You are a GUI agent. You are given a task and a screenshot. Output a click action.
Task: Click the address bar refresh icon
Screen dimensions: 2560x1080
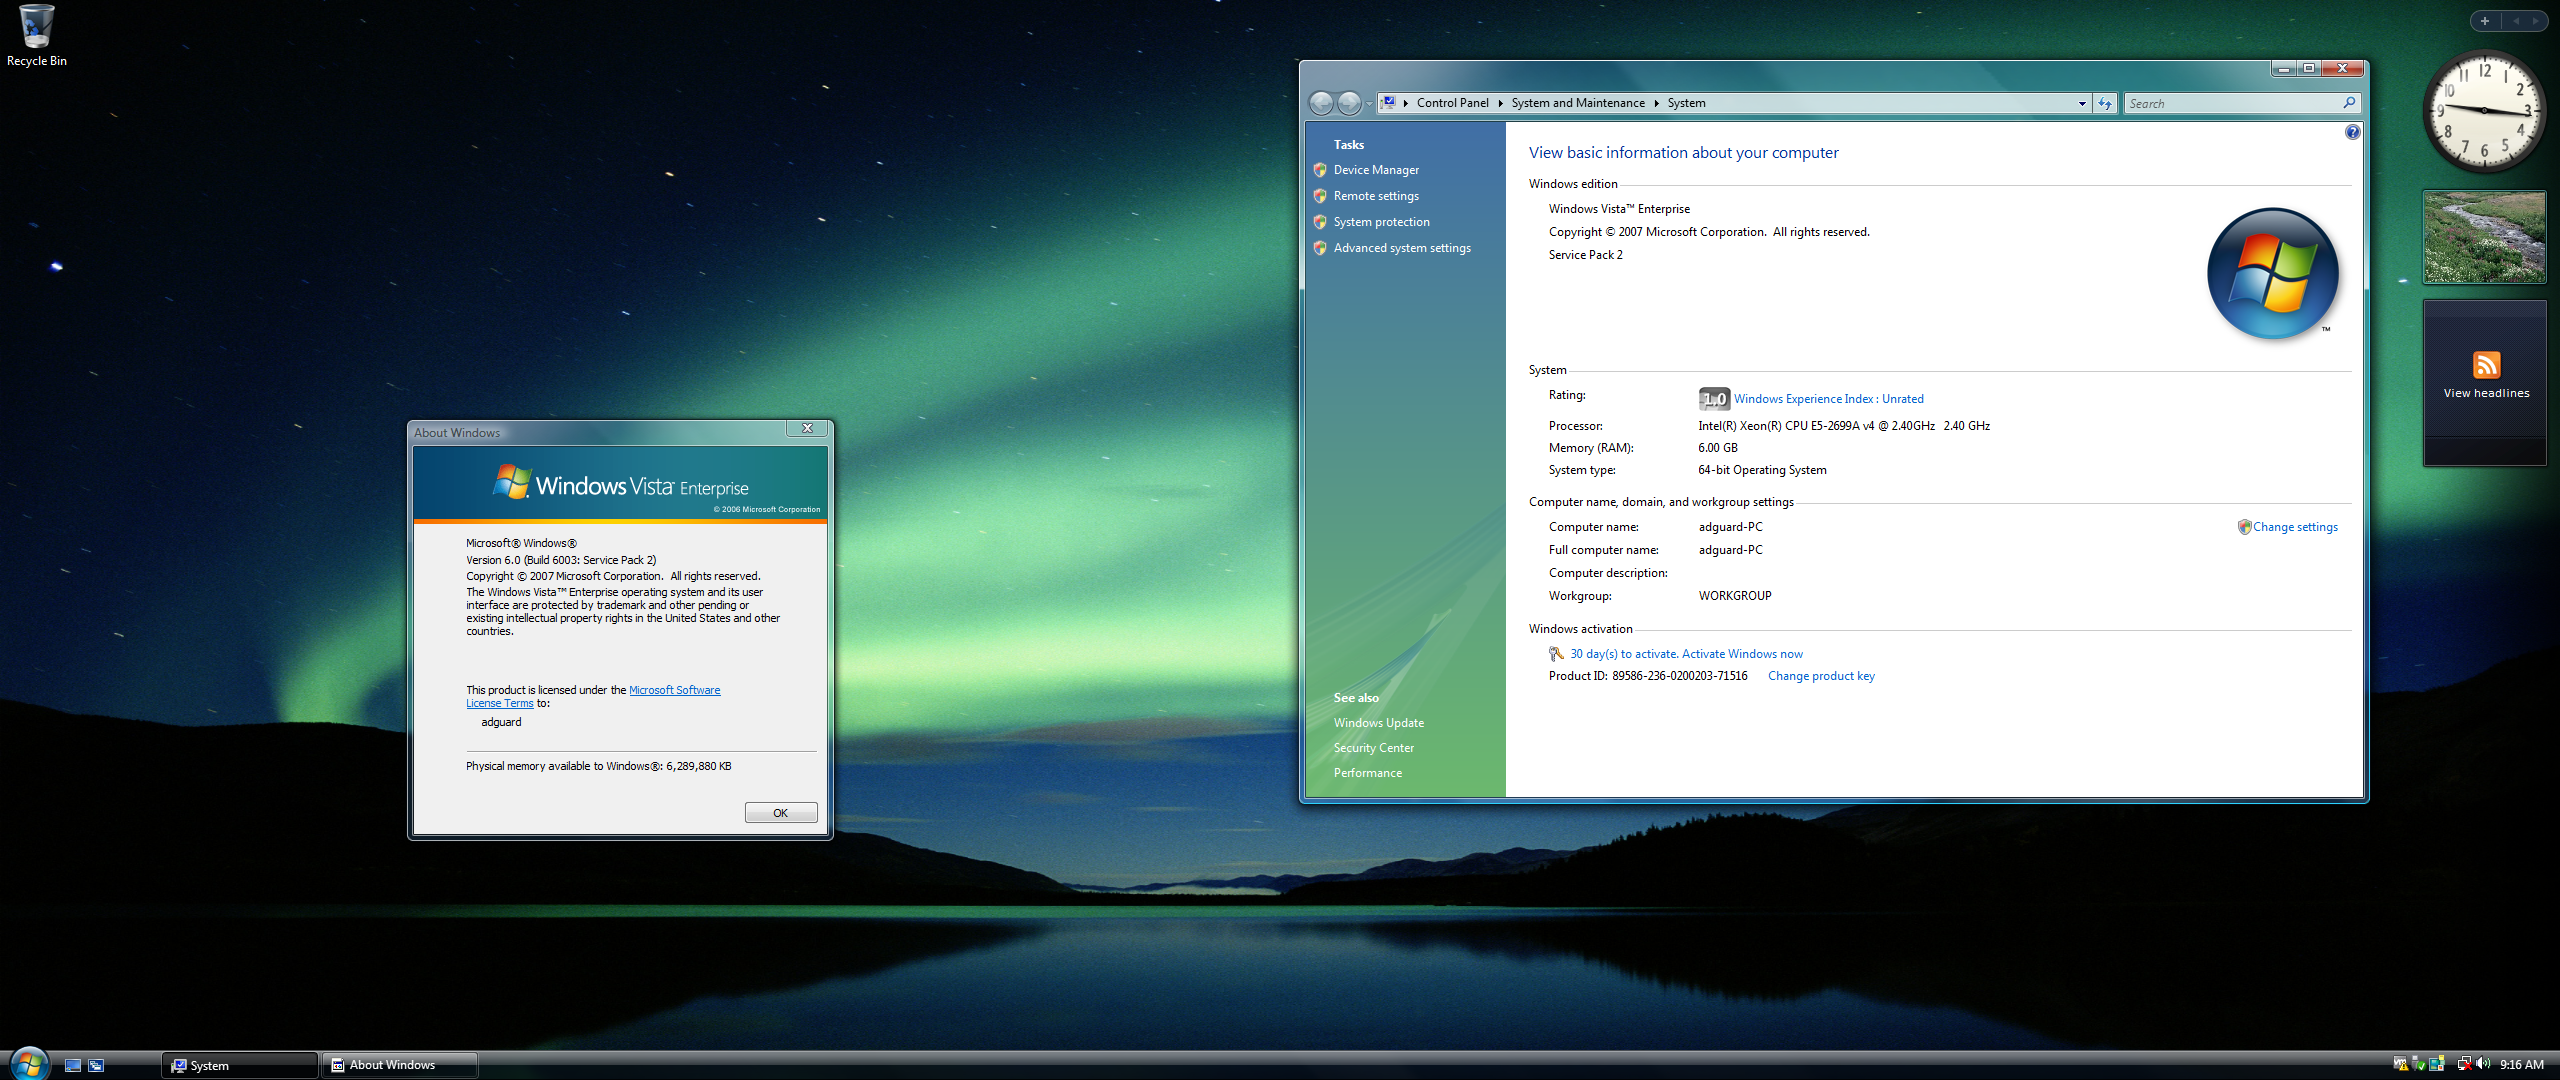pyautogui.click(x=2105, y=103)
